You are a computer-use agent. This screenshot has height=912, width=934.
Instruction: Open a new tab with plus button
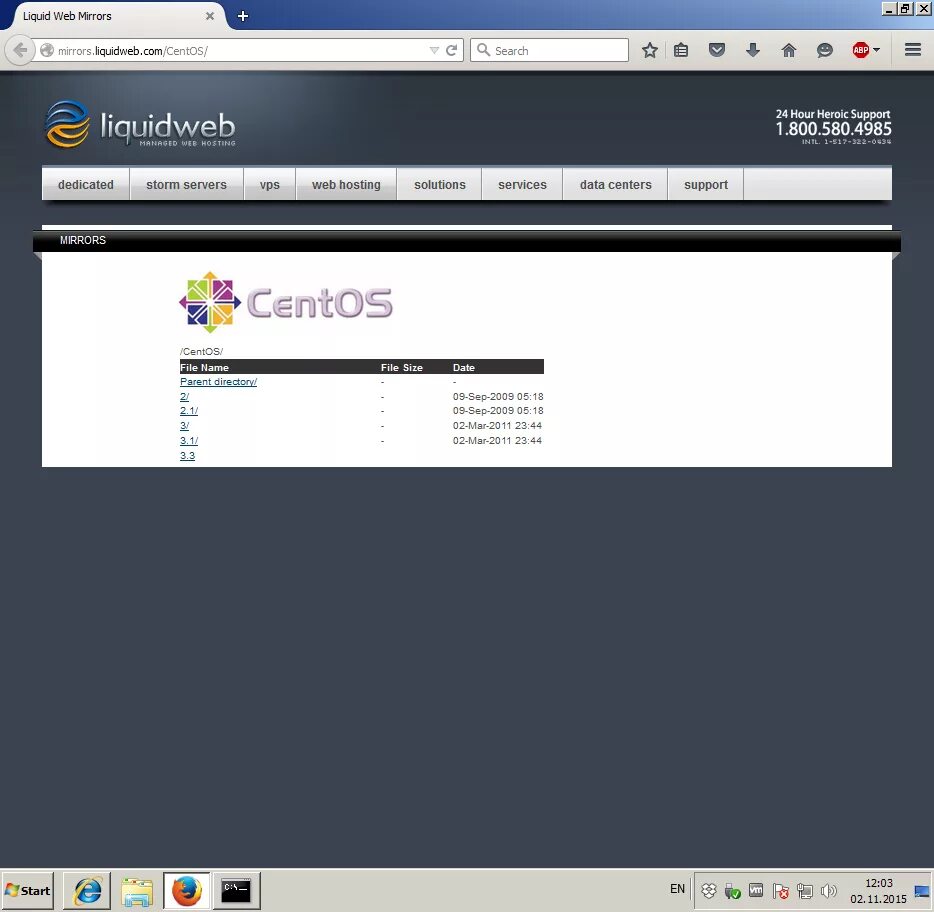pyautogui.click(x=243, y=16)
